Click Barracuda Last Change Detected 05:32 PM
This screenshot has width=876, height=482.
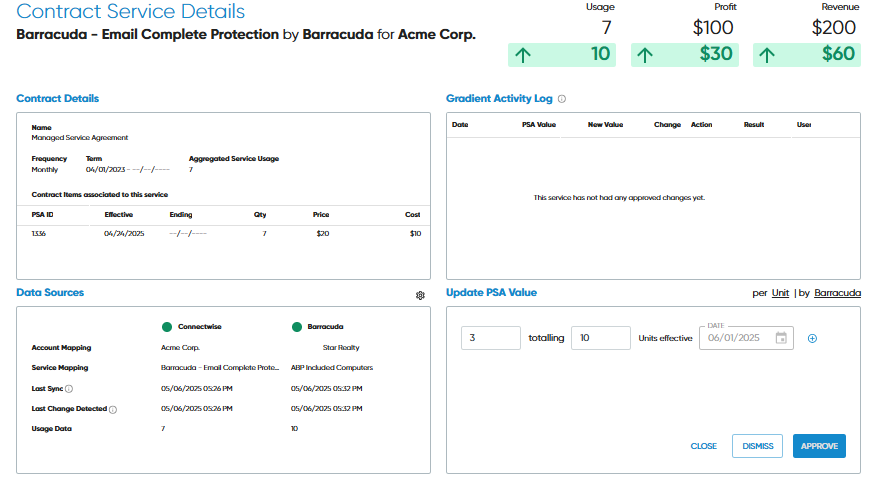326,408
